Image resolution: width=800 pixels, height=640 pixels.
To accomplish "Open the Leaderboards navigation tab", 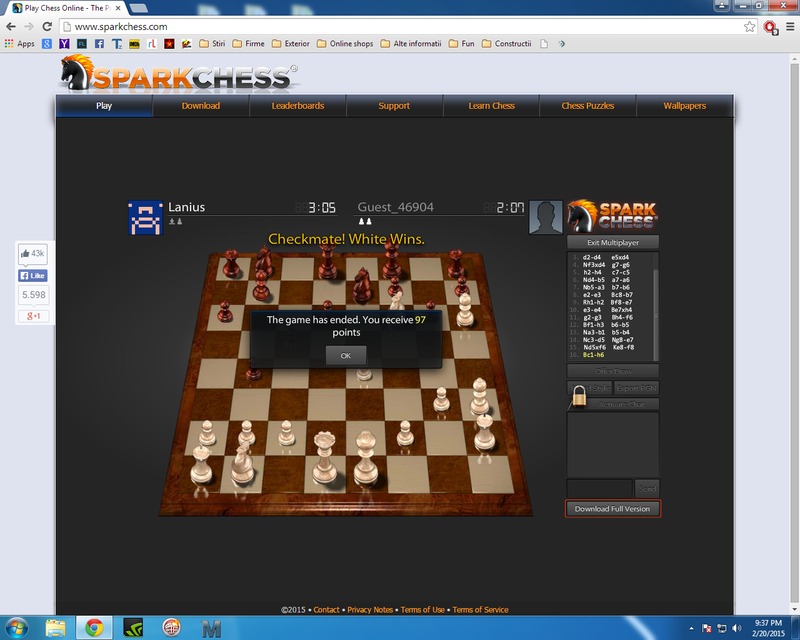I will pyautogui.click(x=298, y=106).
